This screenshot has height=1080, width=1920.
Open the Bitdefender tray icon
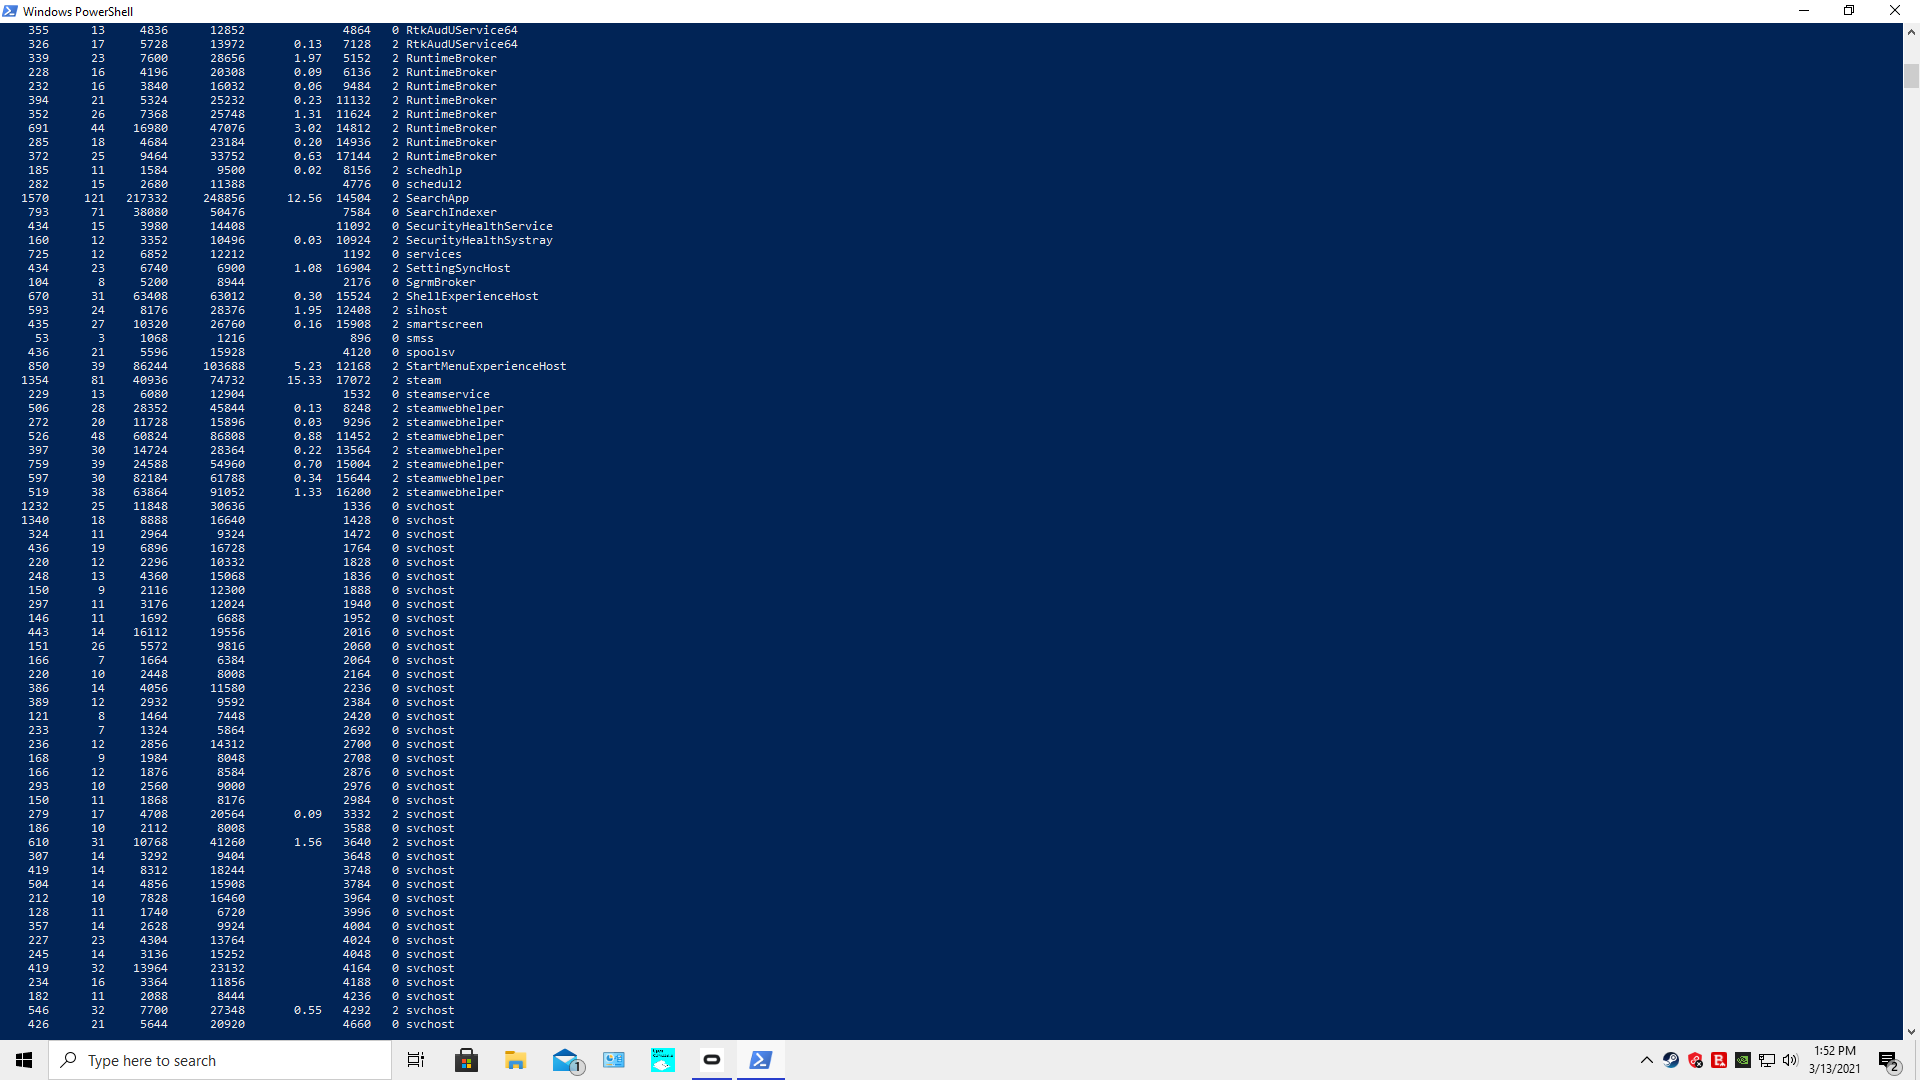pyautogui.click(x=1719, y=1060)
